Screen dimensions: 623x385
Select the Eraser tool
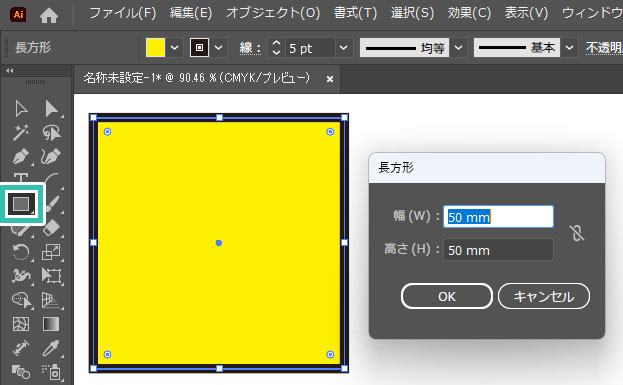[52, 228]
